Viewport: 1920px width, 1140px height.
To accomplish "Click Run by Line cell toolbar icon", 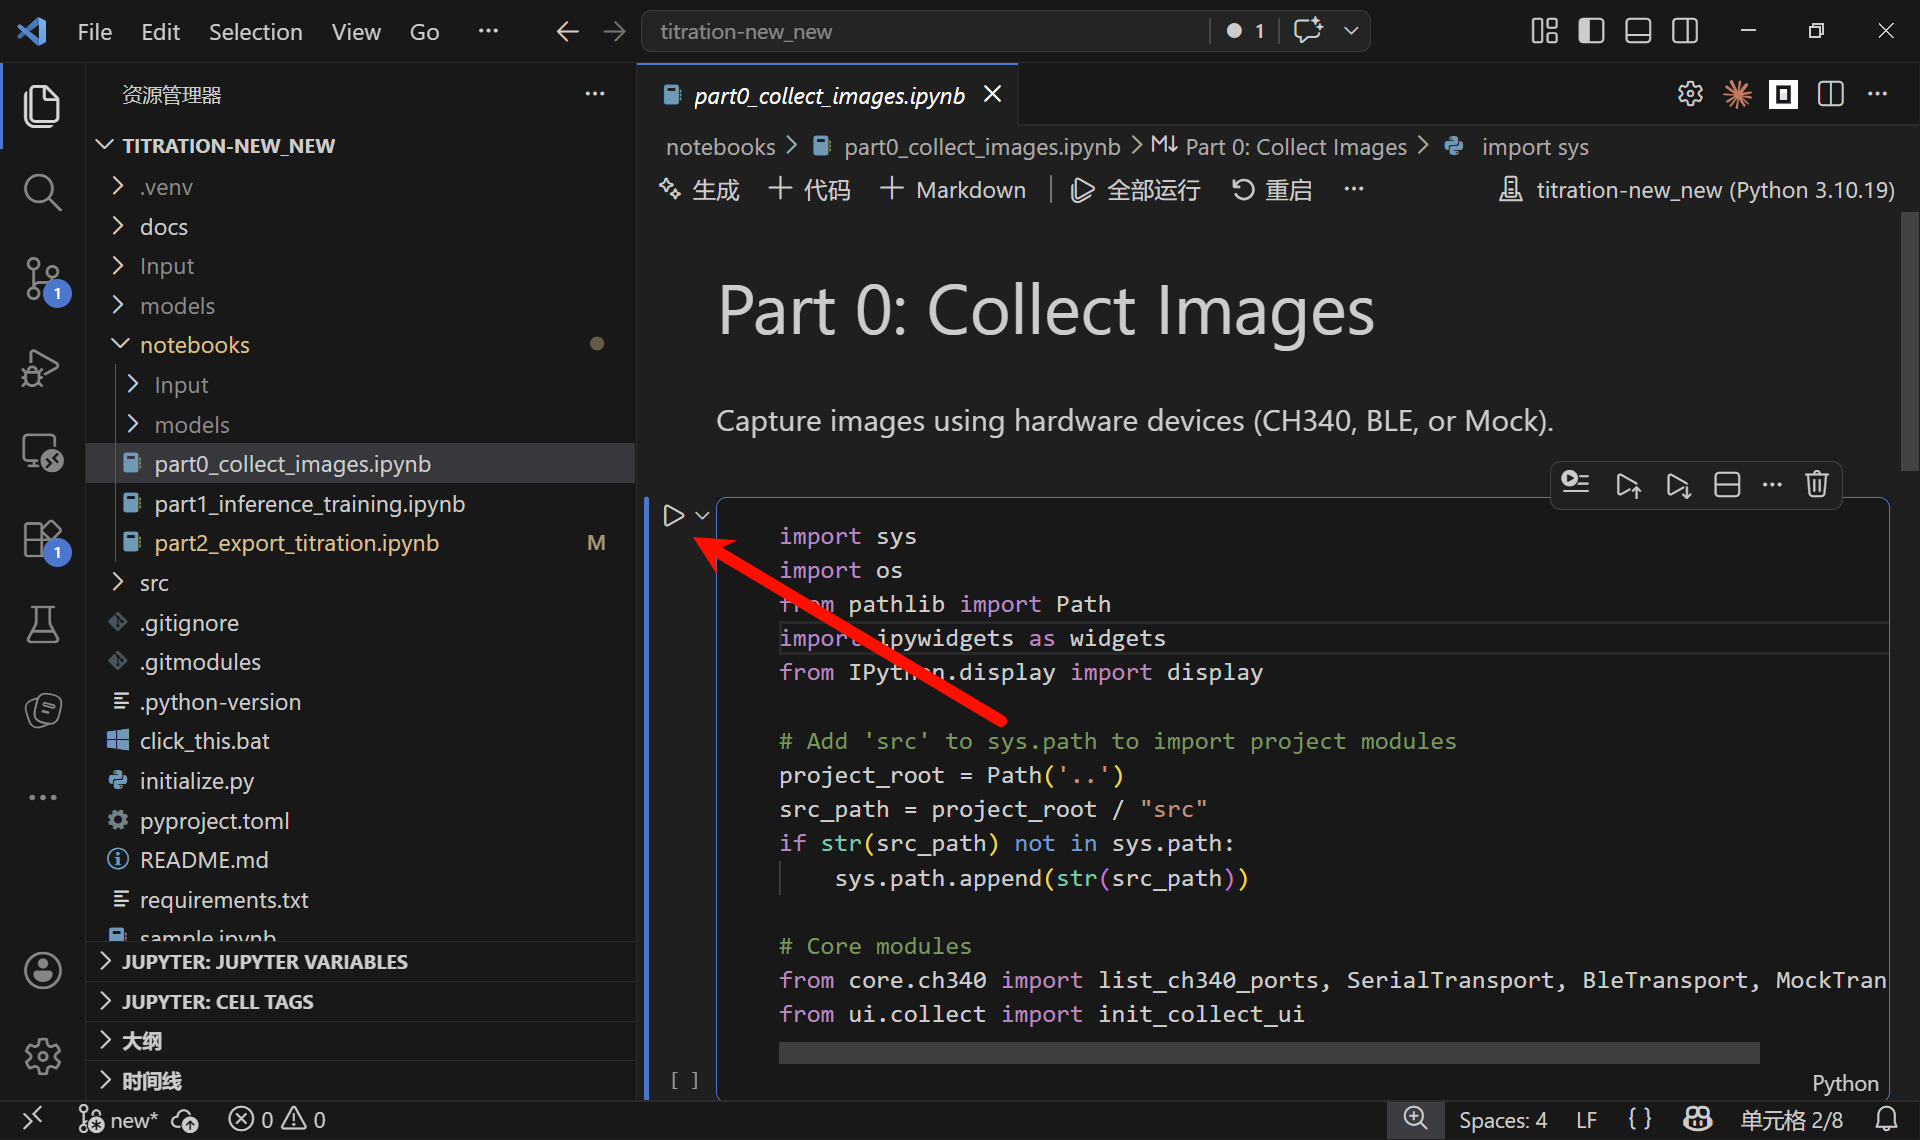I will tap(1576, 485).
